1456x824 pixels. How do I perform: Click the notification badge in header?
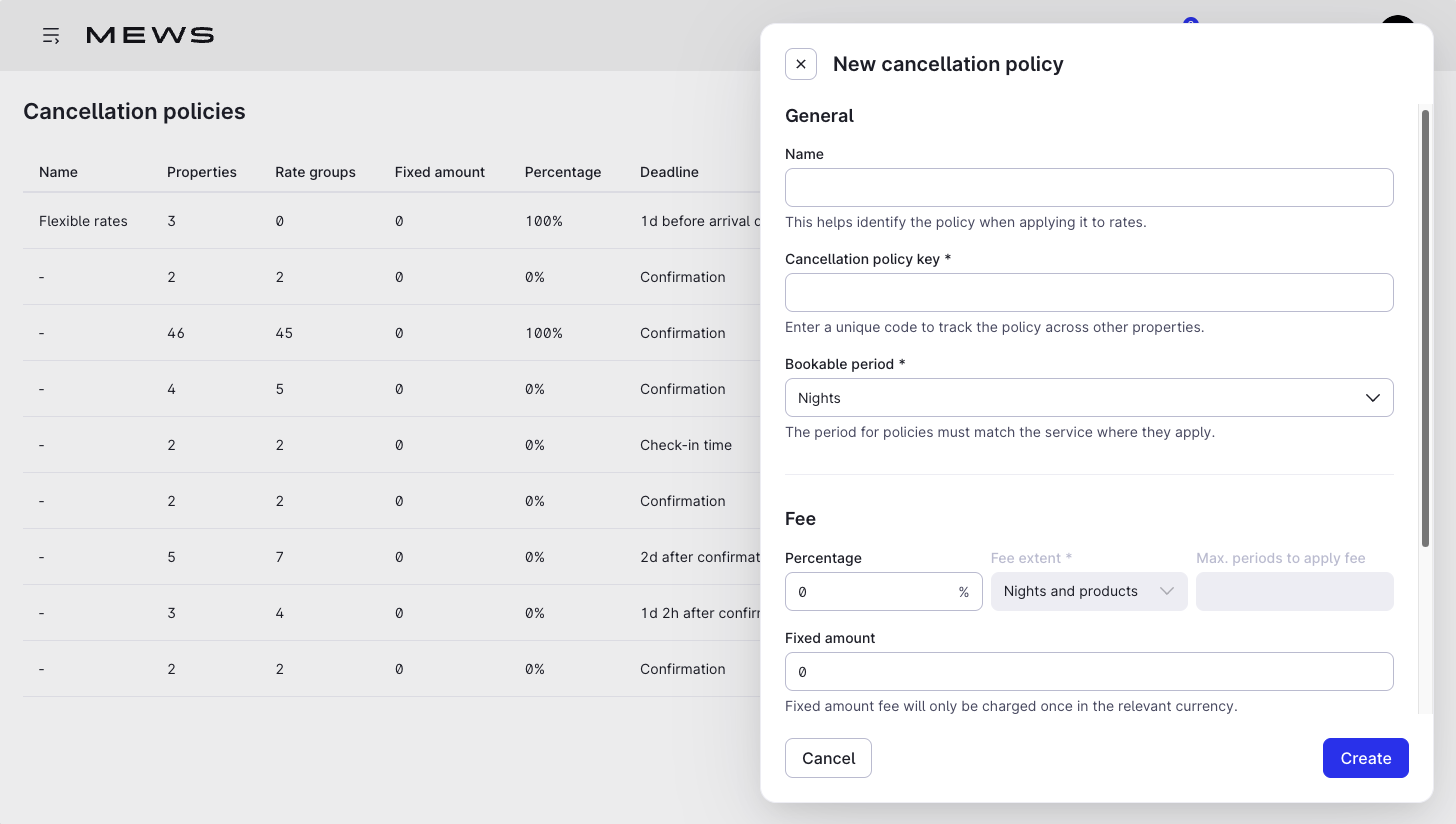click(x=1190, y=21)
